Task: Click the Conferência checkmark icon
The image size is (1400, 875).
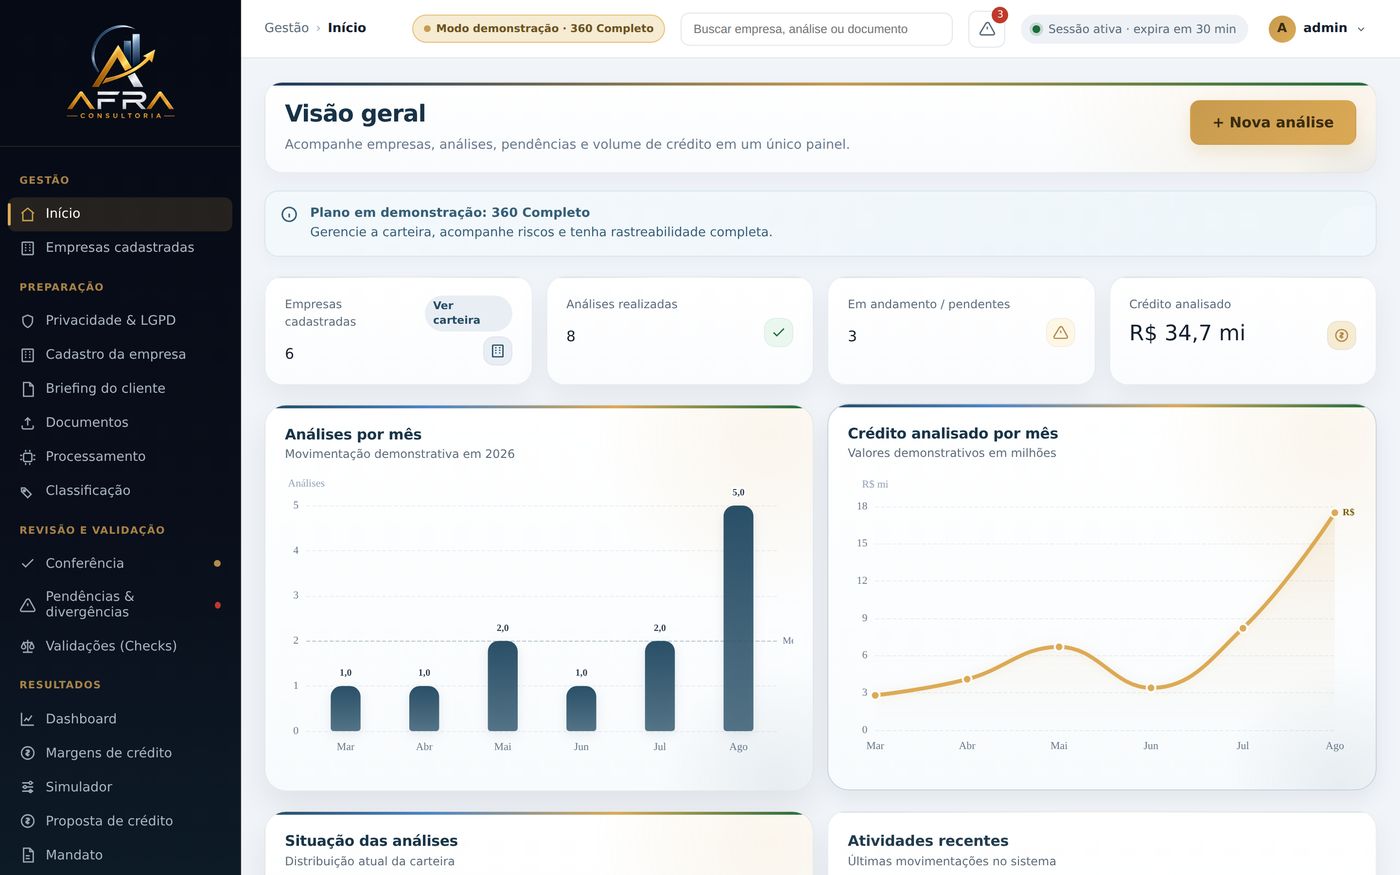Action: 28,564
